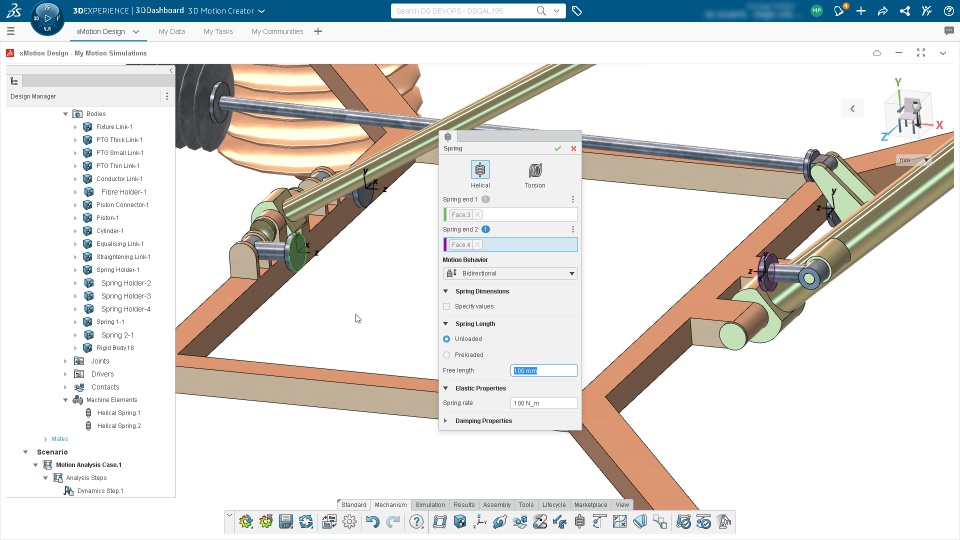Switch to the Simulation toolbar tab
Screen dimensions: 960x540
click(x=430, y=504)
